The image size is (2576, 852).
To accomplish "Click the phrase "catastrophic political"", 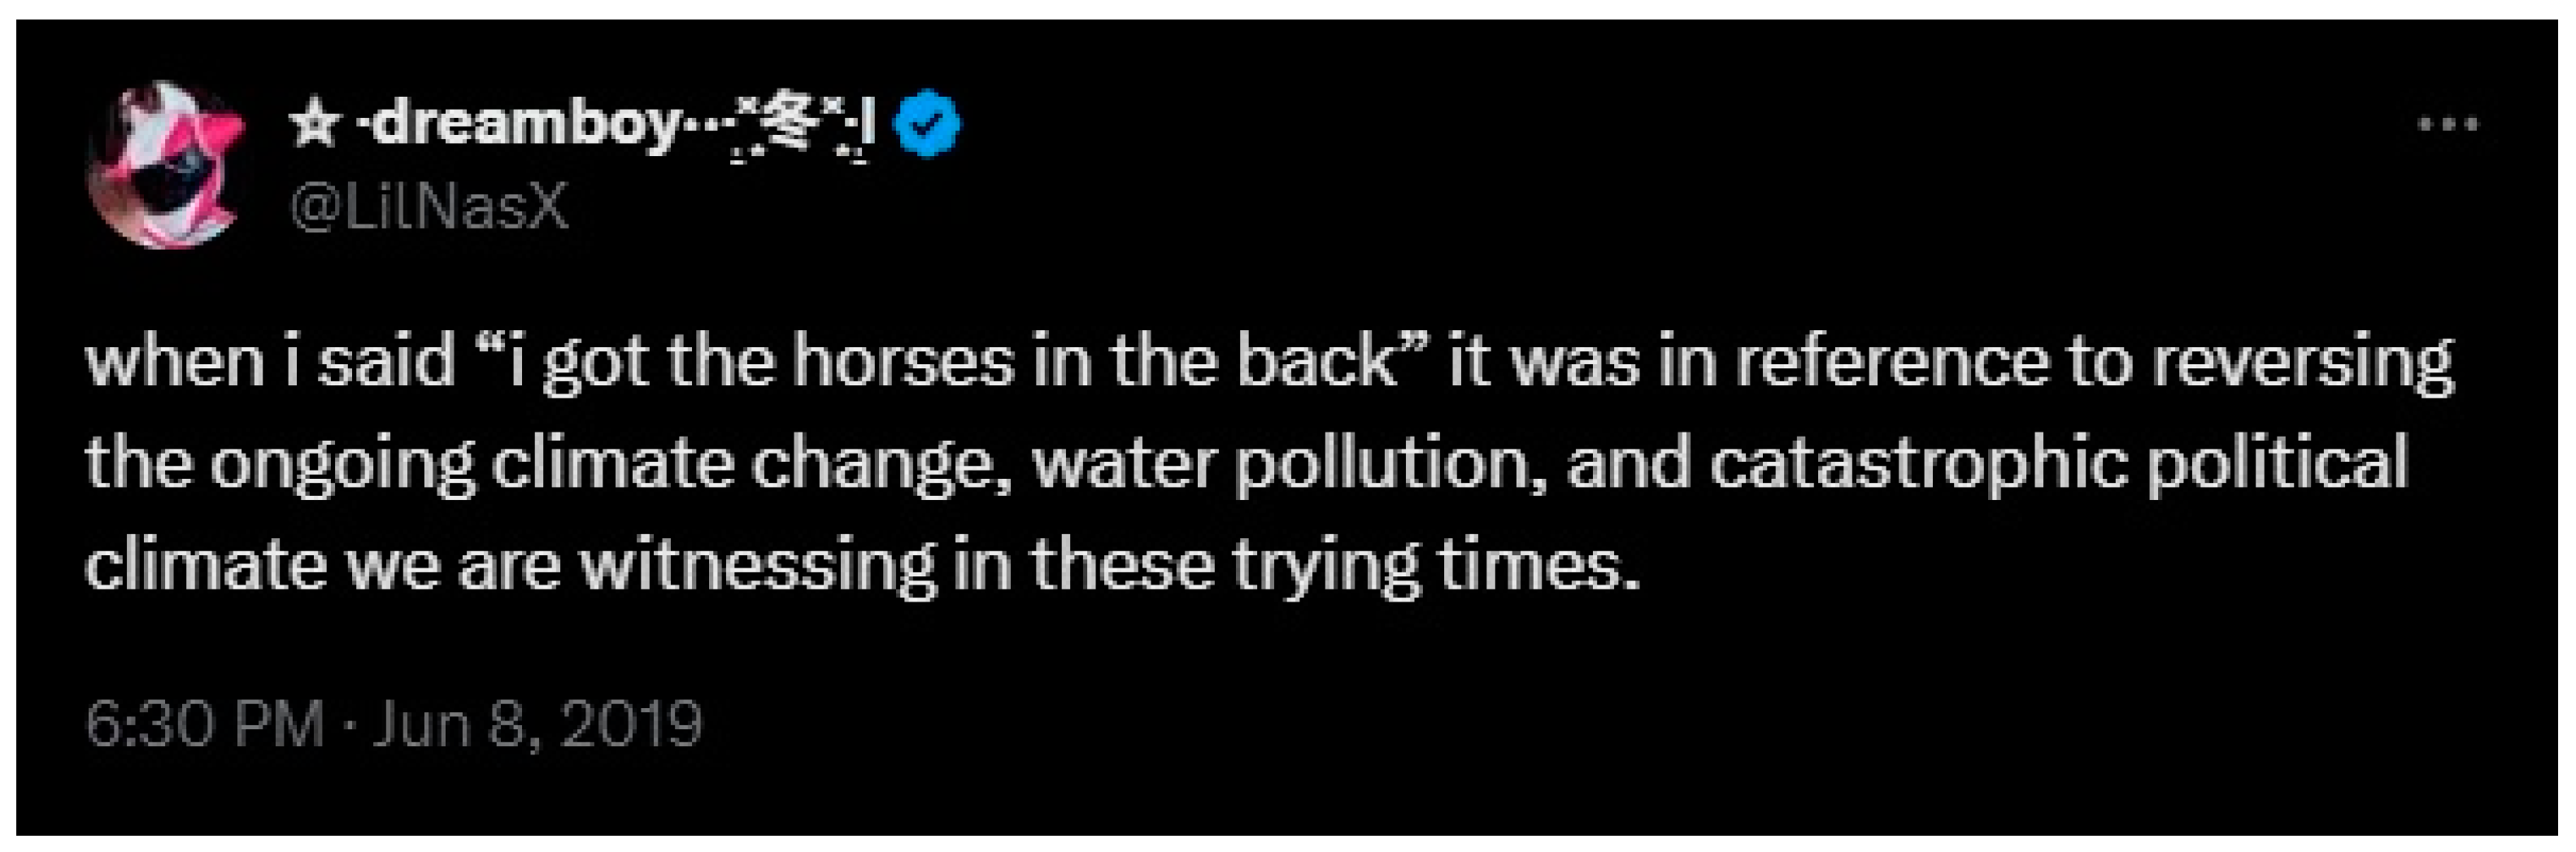I will pyautogui.click(x=2058, y=464).
